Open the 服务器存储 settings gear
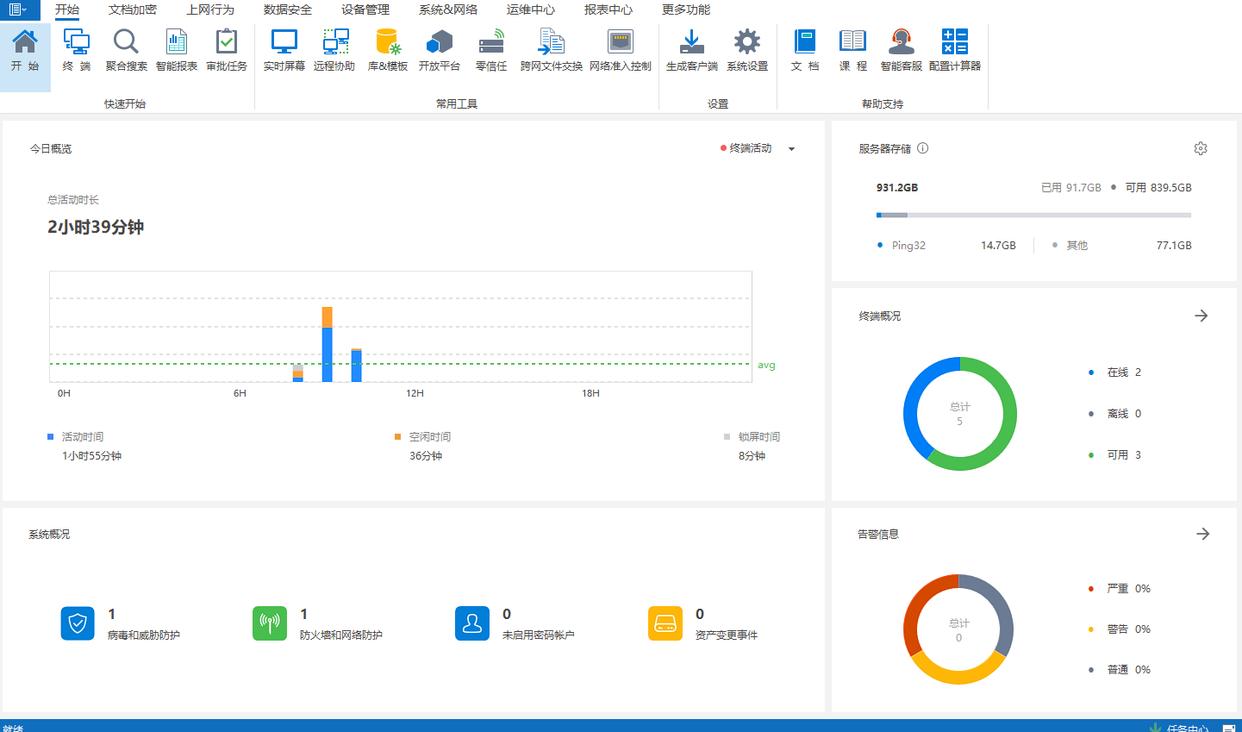 click(x=1200, y=149)
